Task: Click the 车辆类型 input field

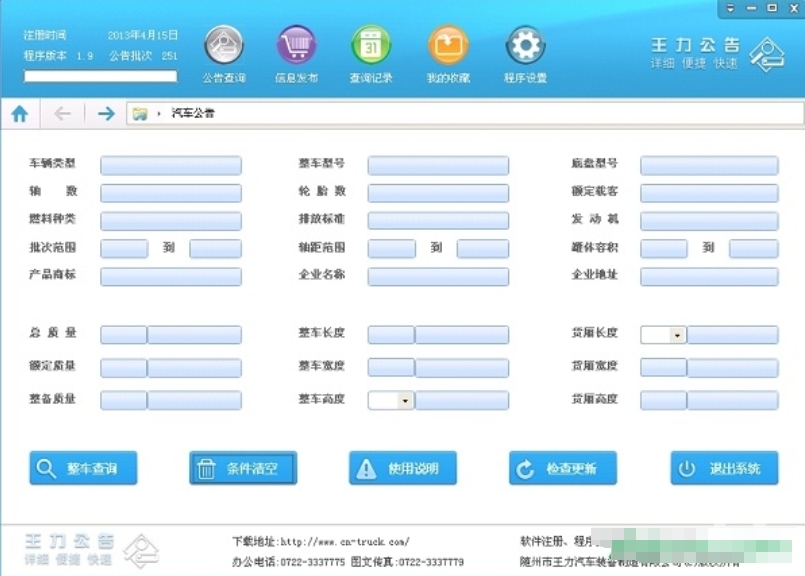Action: (170, 165)
